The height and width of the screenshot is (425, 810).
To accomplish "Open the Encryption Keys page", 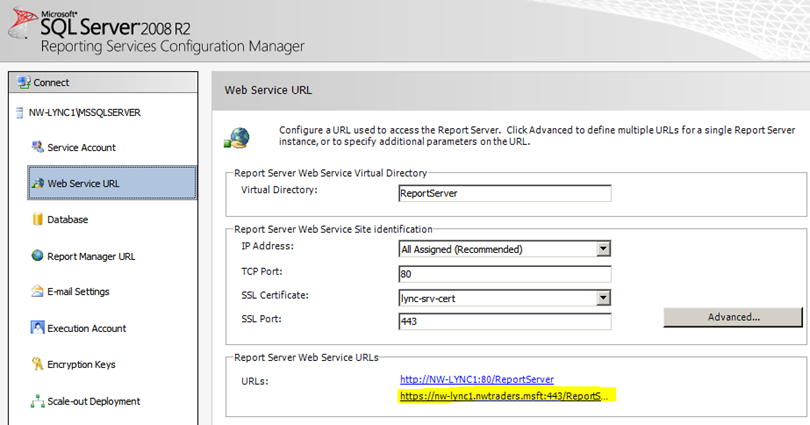I will pos(81,365).
